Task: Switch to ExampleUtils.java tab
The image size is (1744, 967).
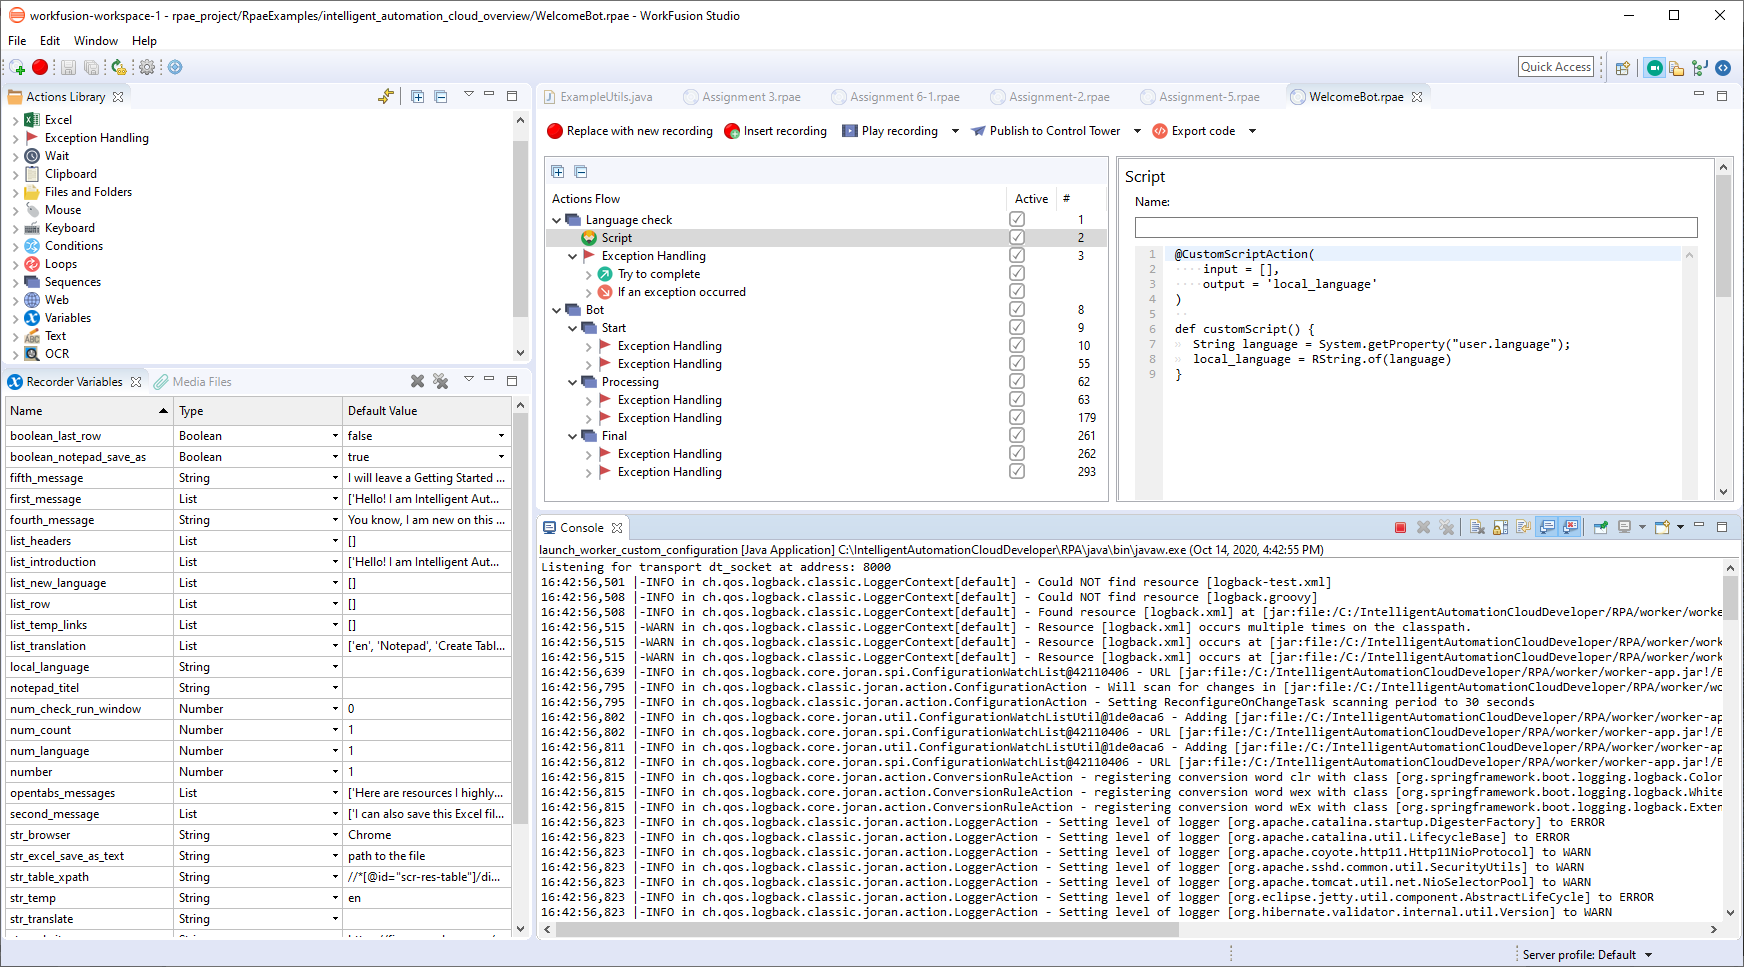Action: [x=598, y=97]
